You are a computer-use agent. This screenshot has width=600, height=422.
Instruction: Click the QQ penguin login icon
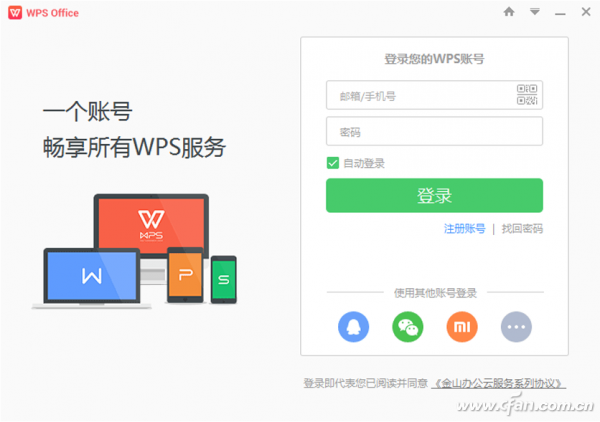click(354, 327)
